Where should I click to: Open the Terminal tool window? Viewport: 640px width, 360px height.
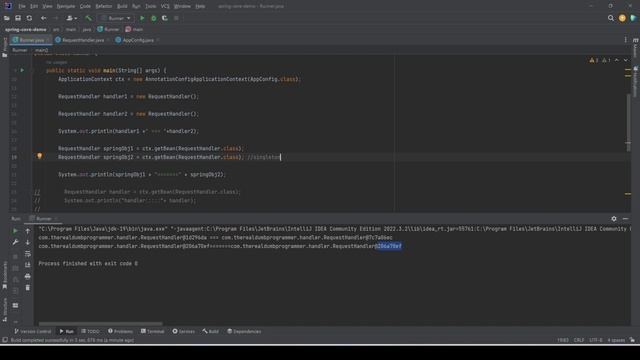(x=153, y=331)
